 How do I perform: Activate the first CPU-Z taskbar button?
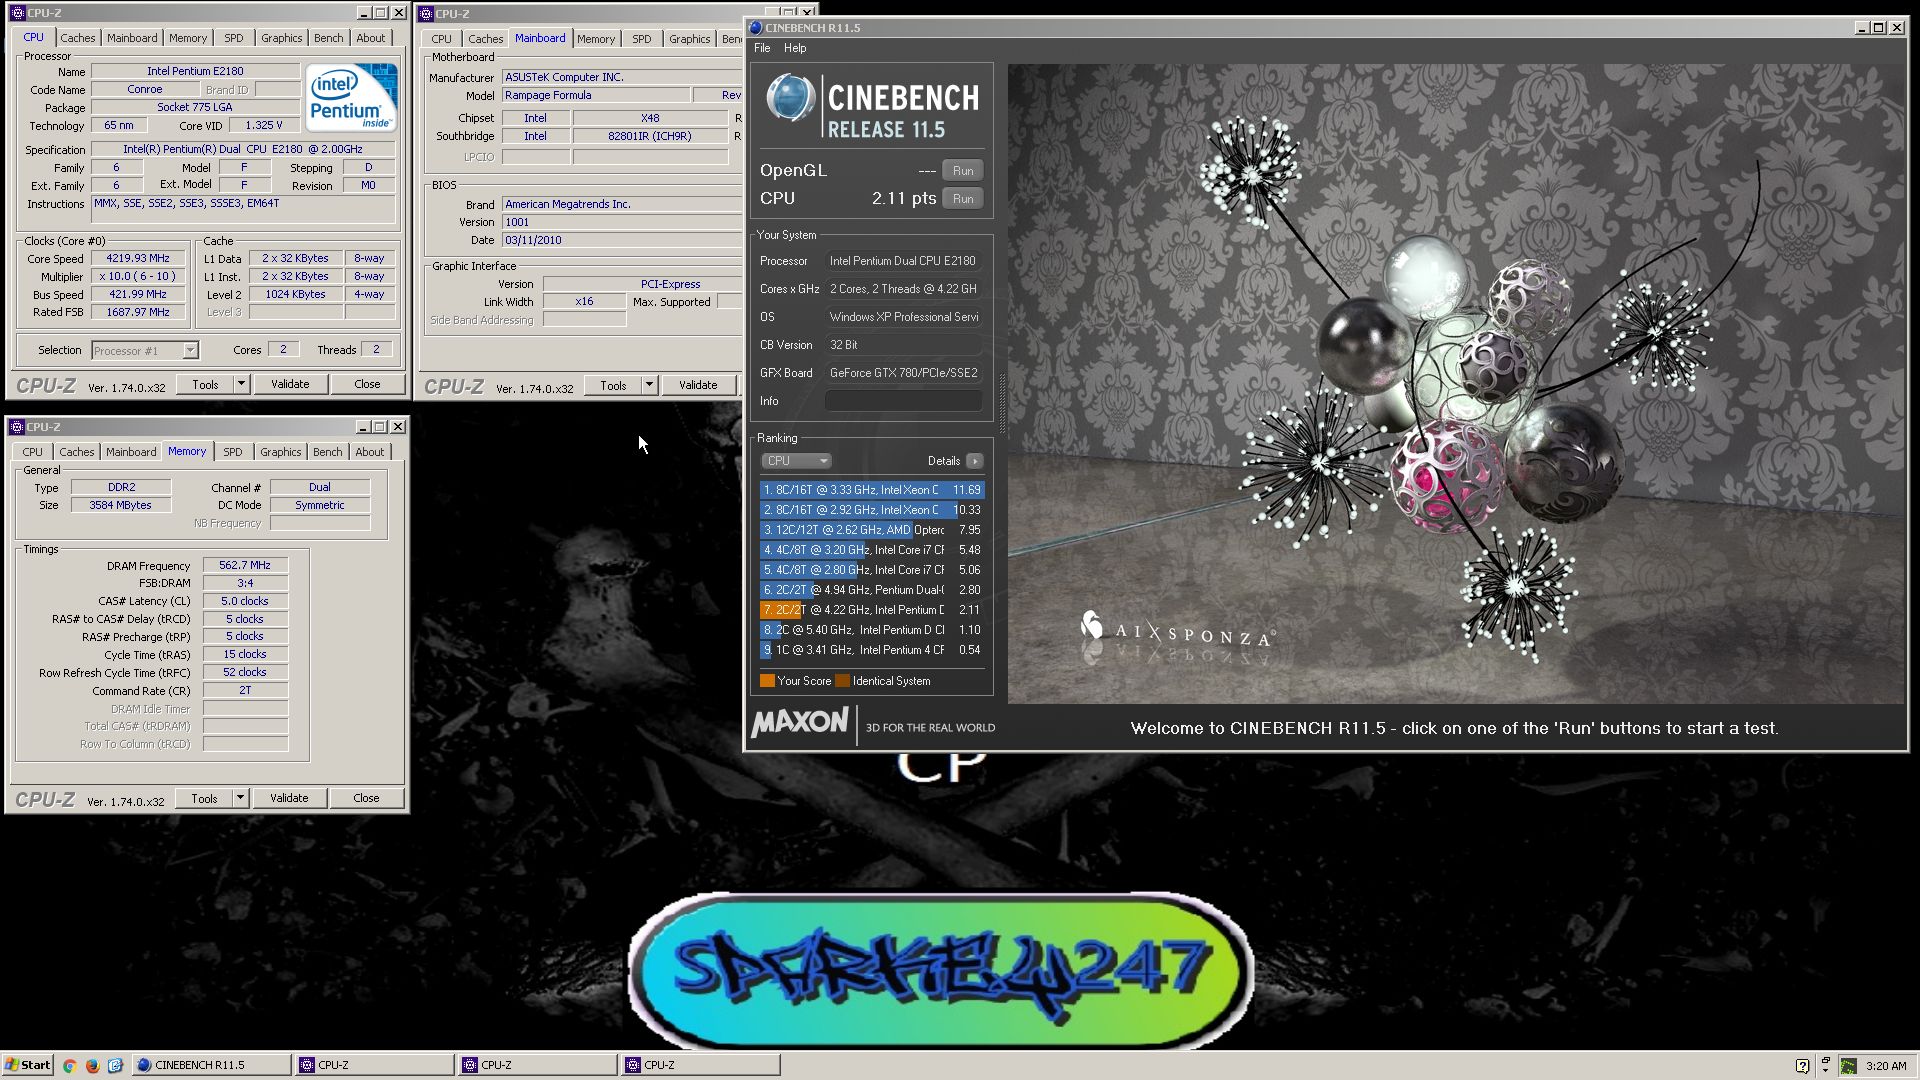pos(375,1065)
